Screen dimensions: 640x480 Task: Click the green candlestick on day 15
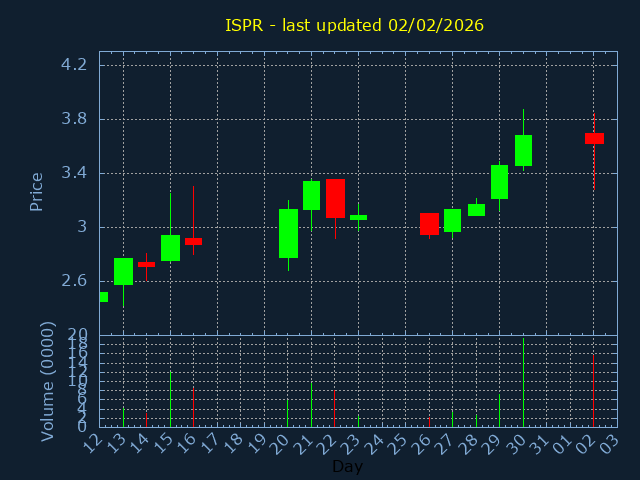coord(170,247)
